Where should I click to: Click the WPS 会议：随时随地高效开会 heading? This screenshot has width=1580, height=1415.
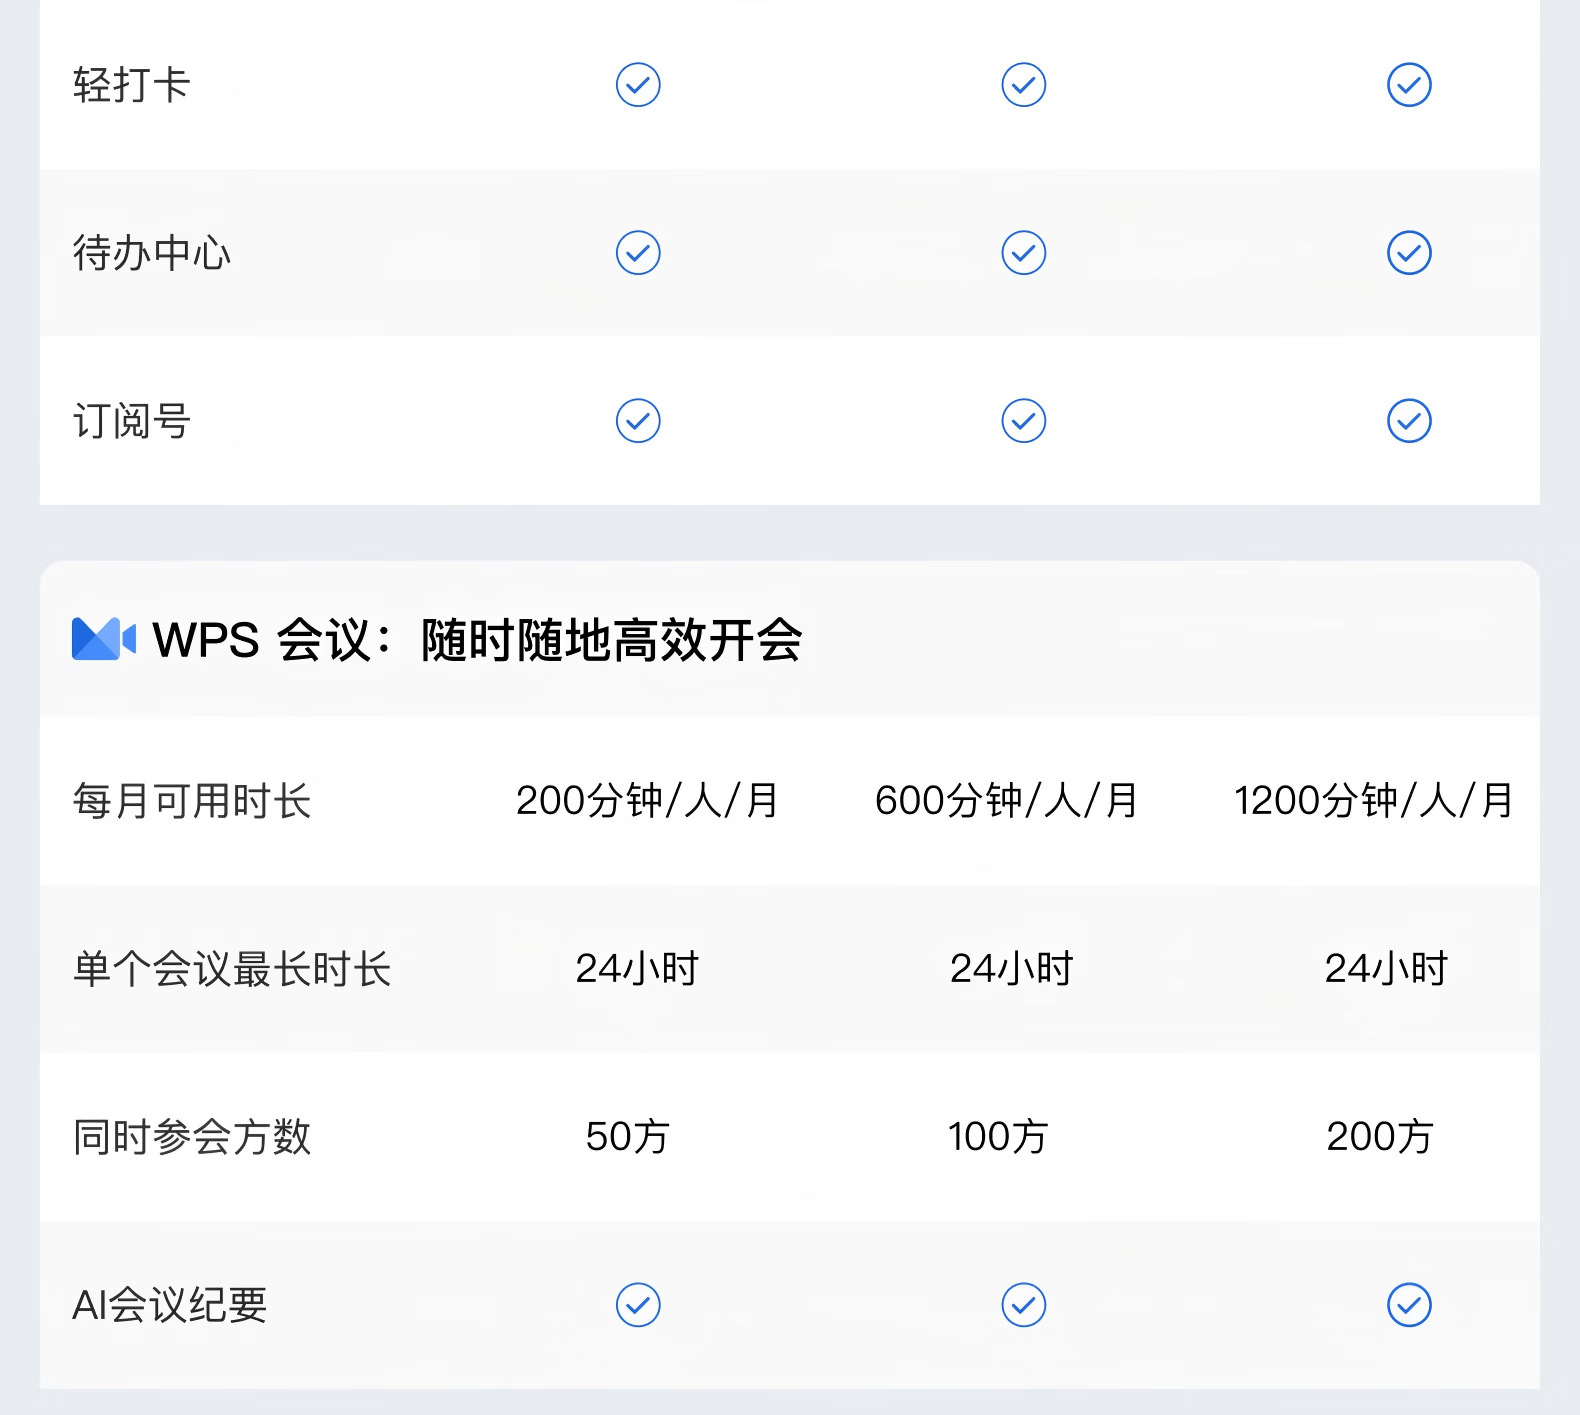coord(477,640)
